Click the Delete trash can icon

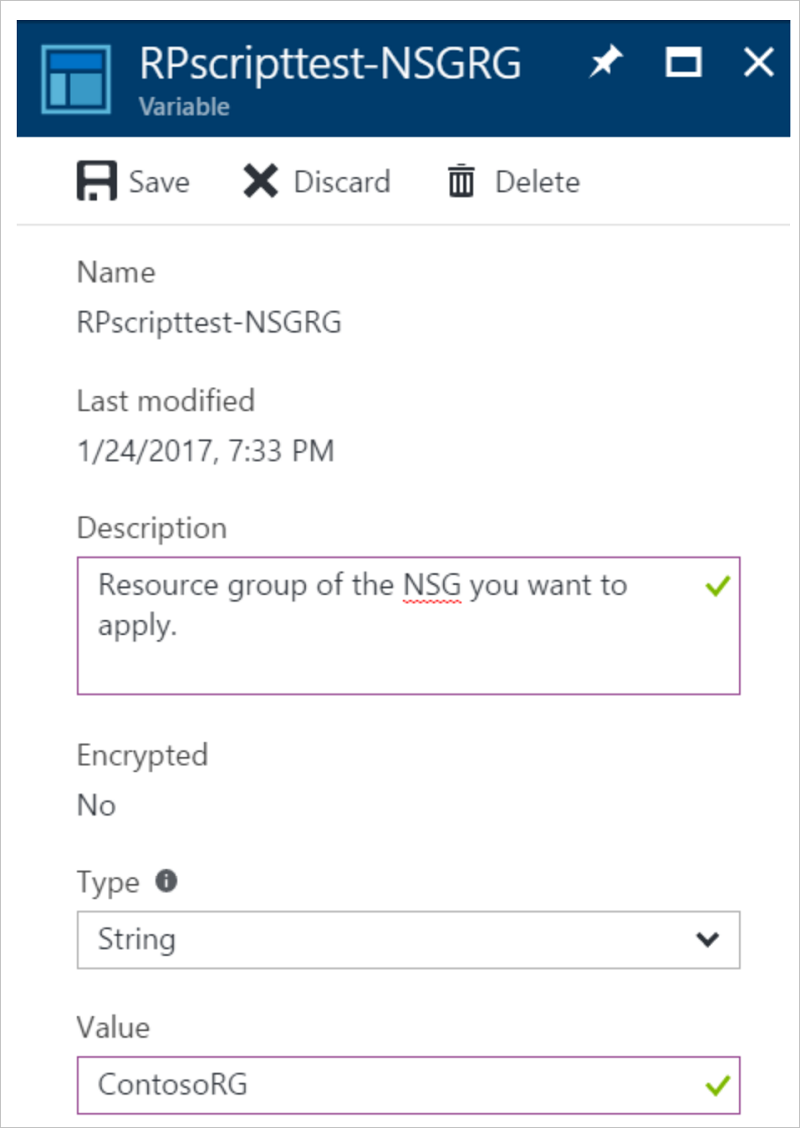click(459, 181)
